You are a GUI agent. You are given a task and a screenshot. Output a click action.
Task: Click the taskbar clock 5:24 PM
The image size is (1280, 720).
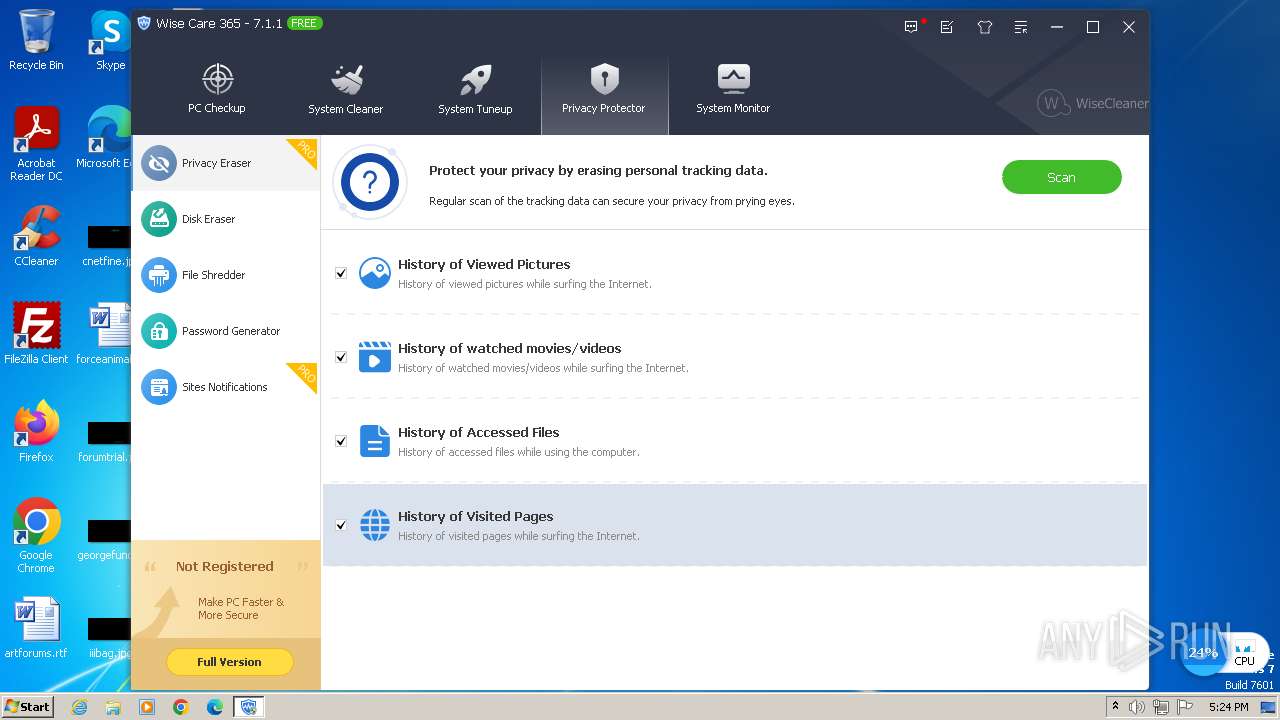[1229, 707]
